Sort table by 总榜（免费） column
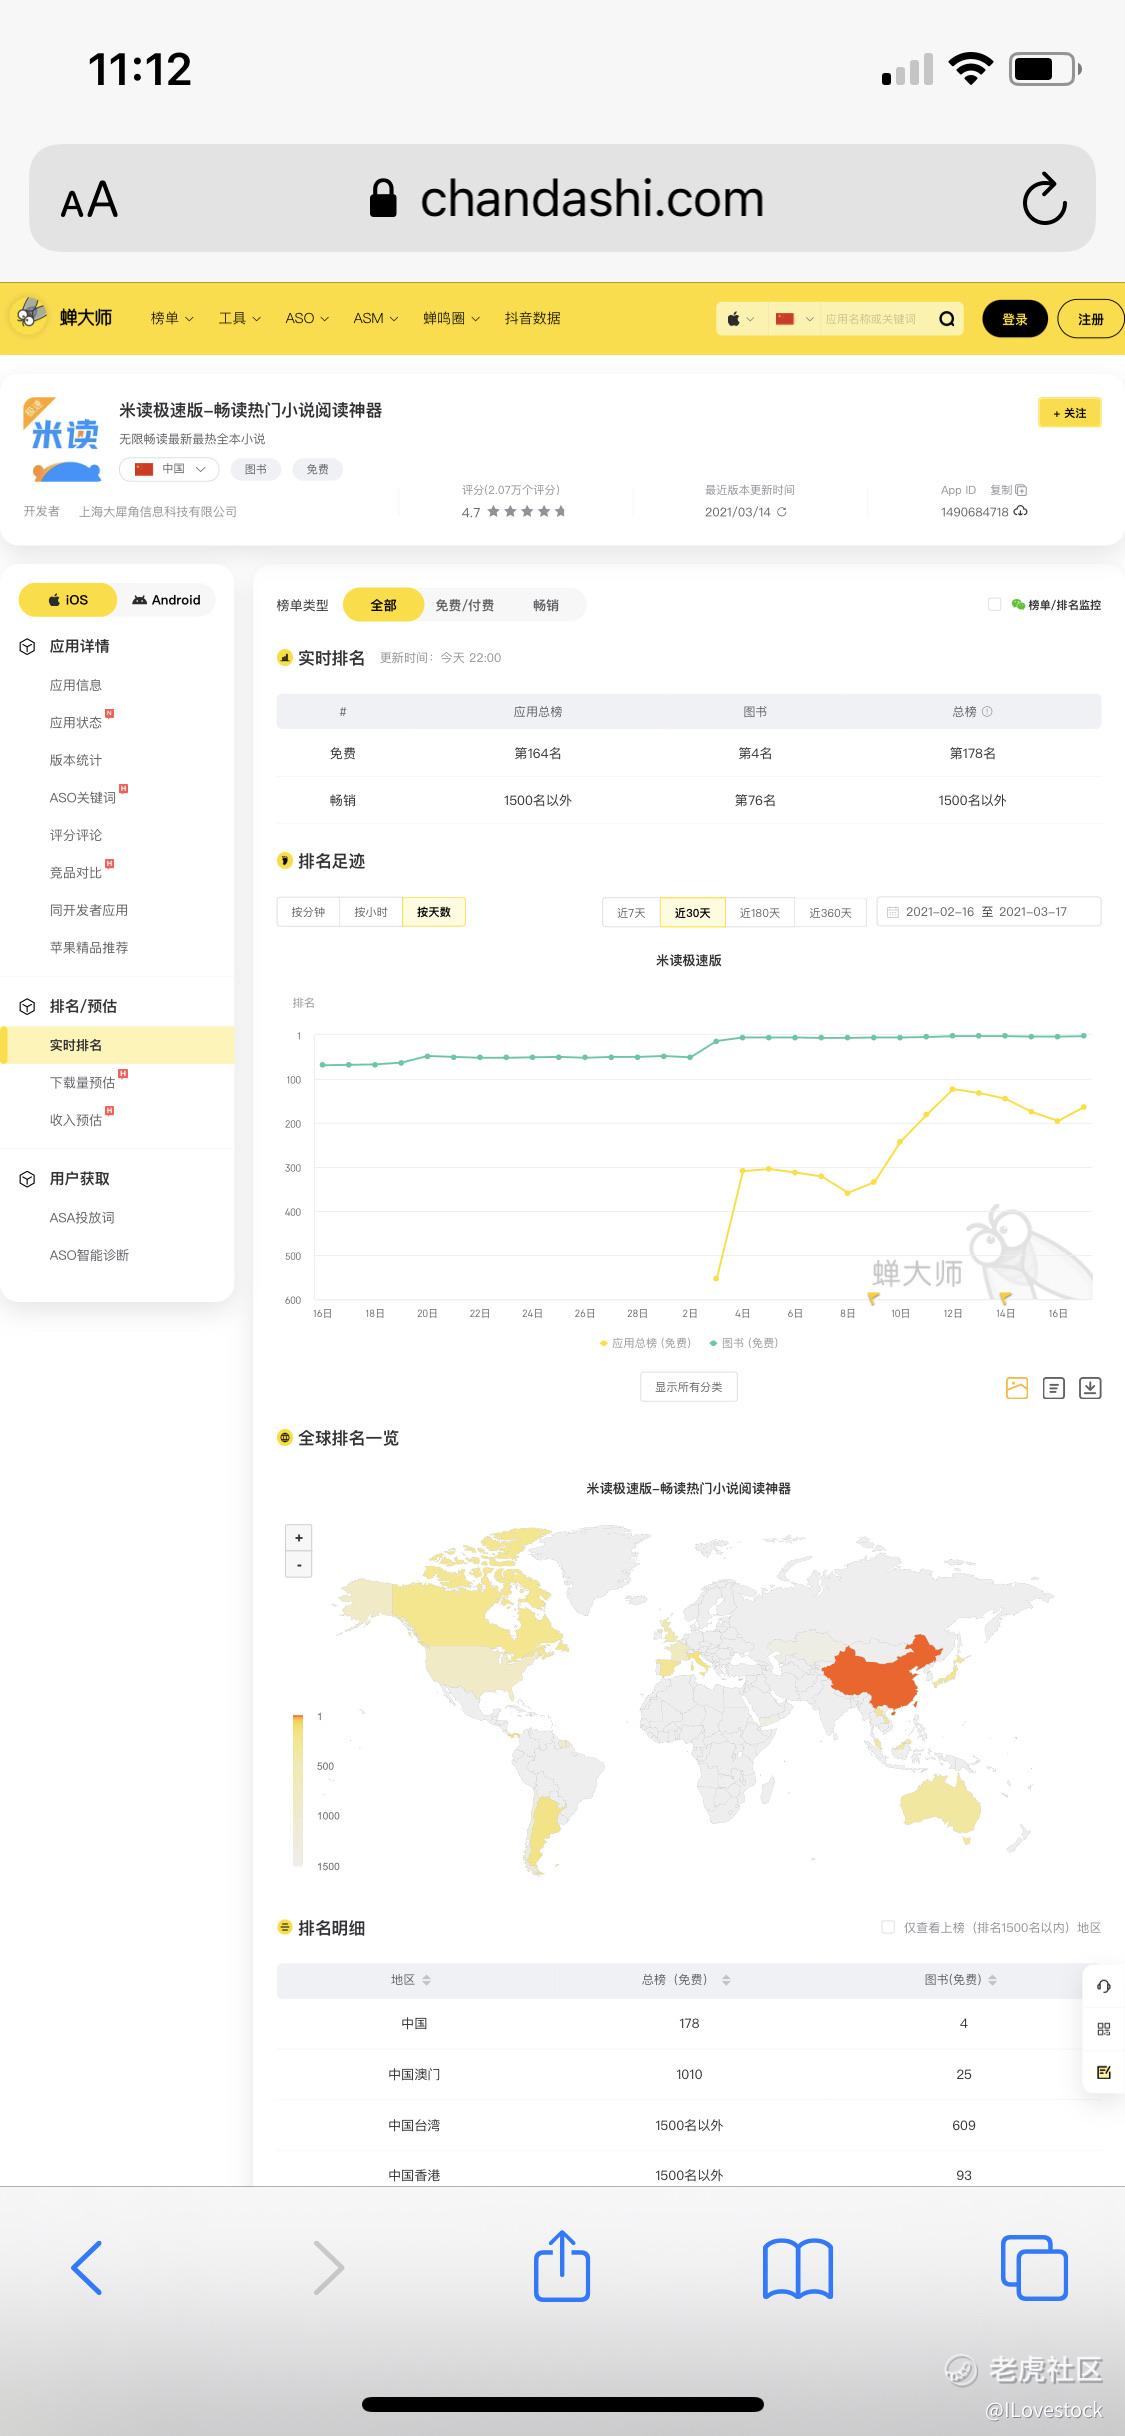Screen dimensions: 1125x2436 coord(686,1980)
